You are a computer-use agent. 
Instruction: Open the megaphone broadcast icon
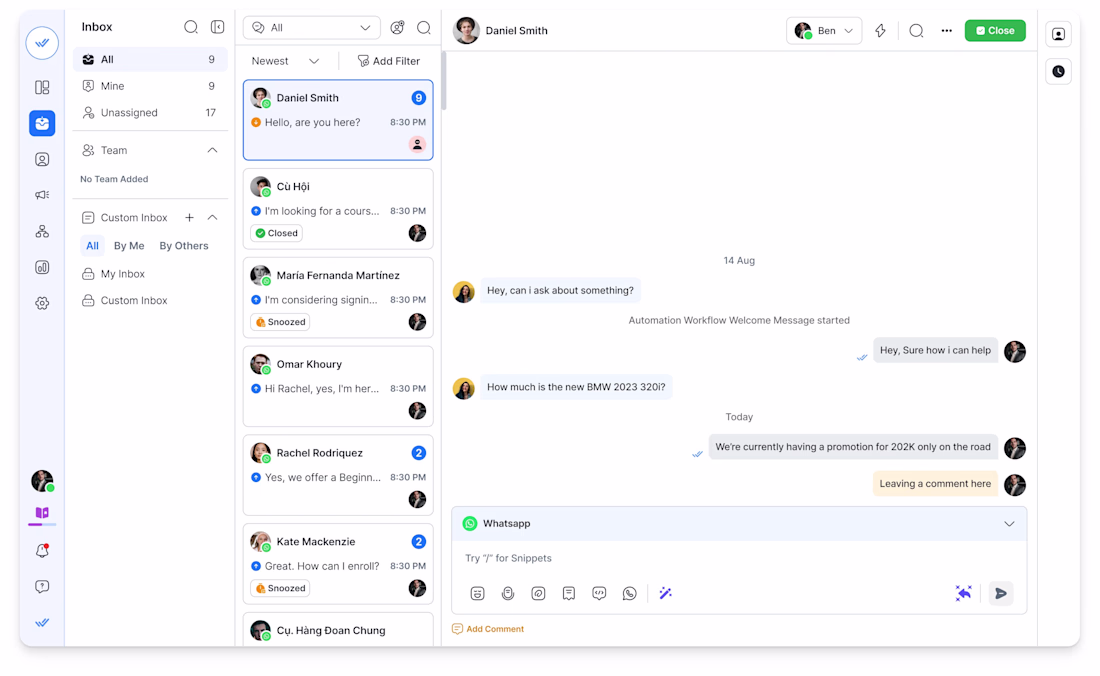[42, 195]
